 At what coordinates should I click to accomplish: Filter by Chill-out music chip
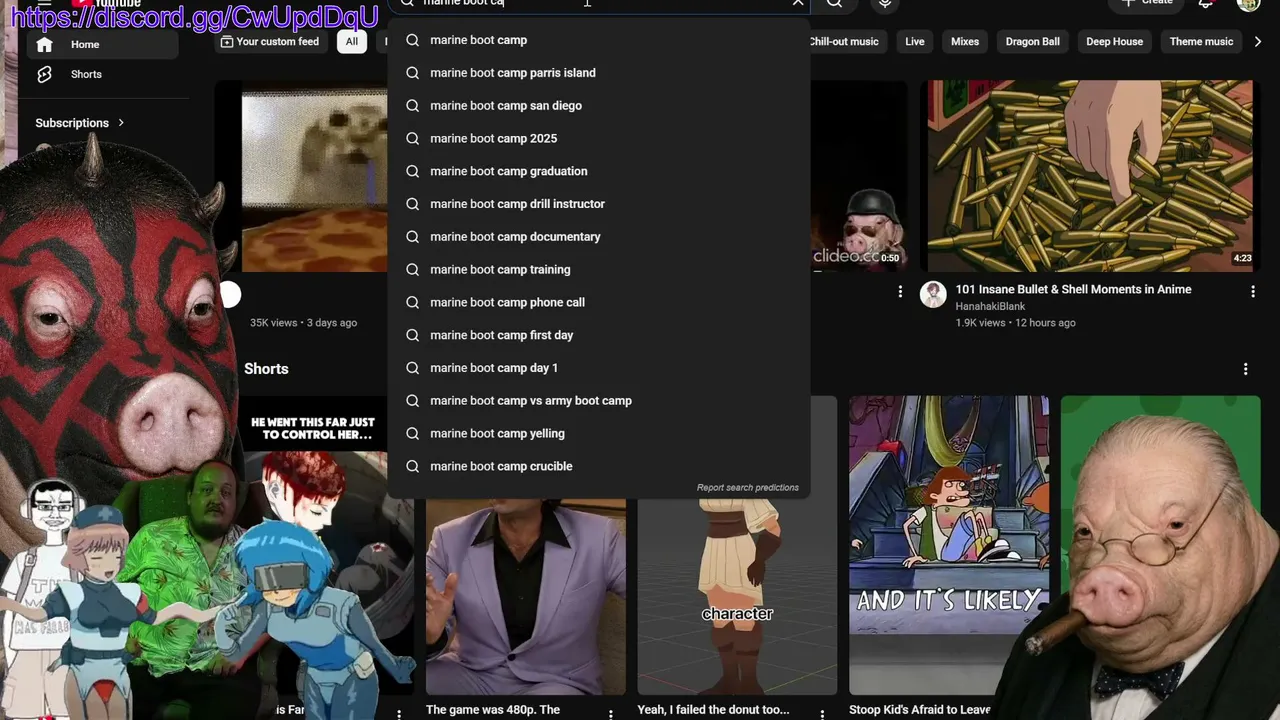tap(843, 42)
